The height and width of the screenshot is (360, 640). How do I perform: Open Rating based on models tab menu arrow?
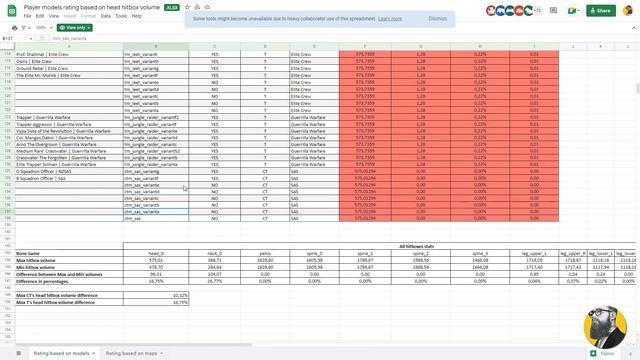click(93, 353)
